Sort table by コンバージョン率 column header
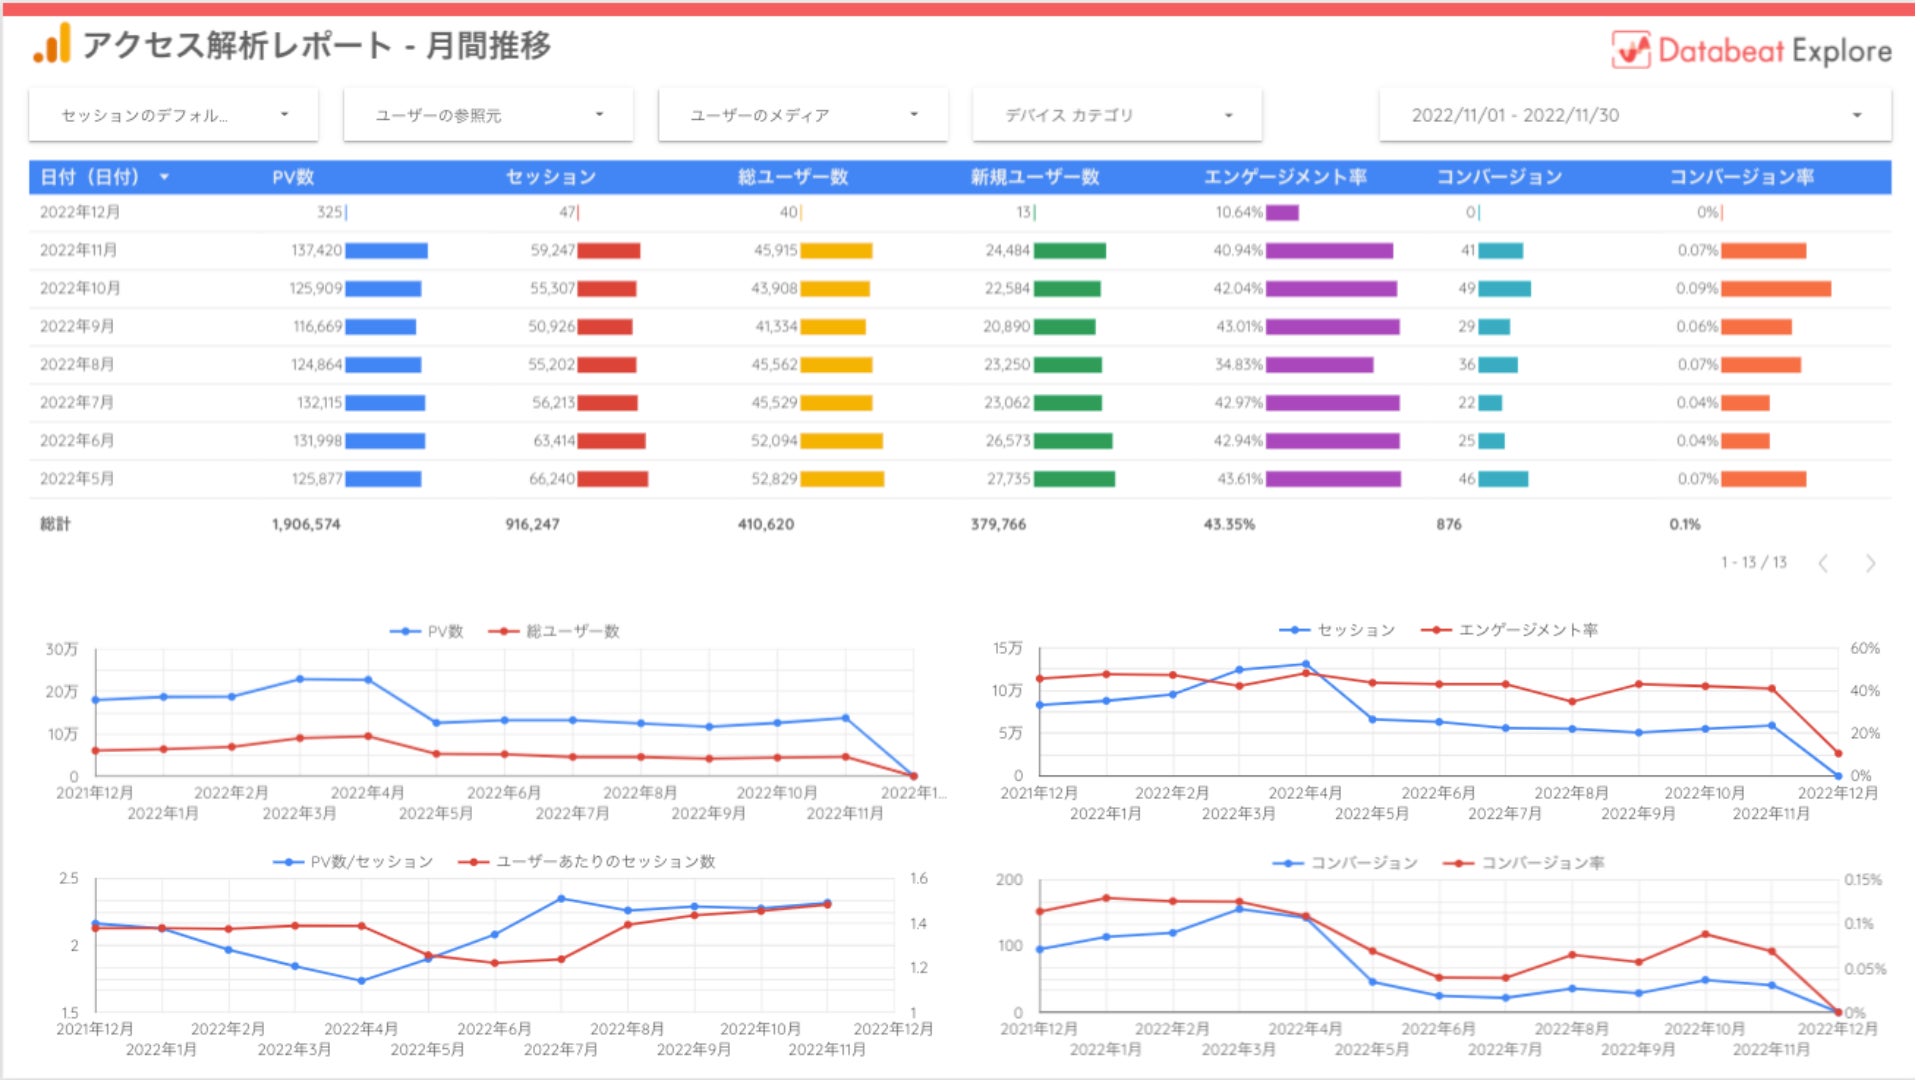 pos(1741,177)
